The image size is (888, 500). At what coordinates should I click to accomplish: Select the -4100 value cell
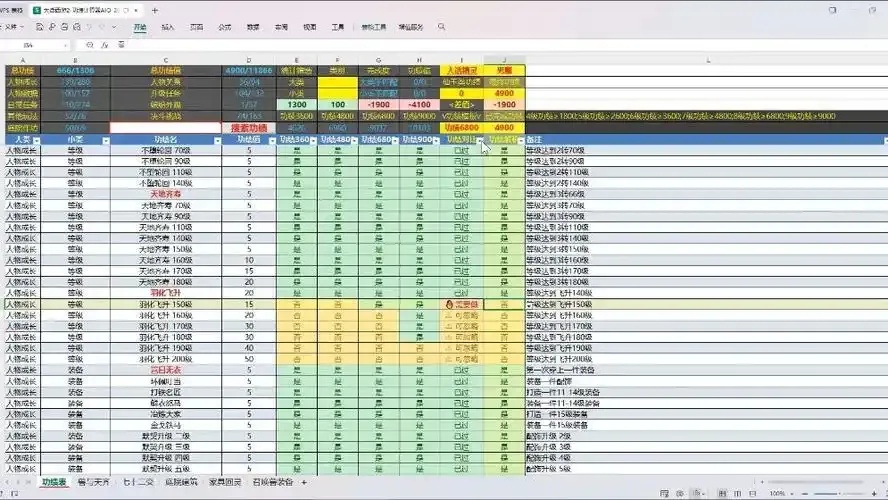tap(419, 105)
